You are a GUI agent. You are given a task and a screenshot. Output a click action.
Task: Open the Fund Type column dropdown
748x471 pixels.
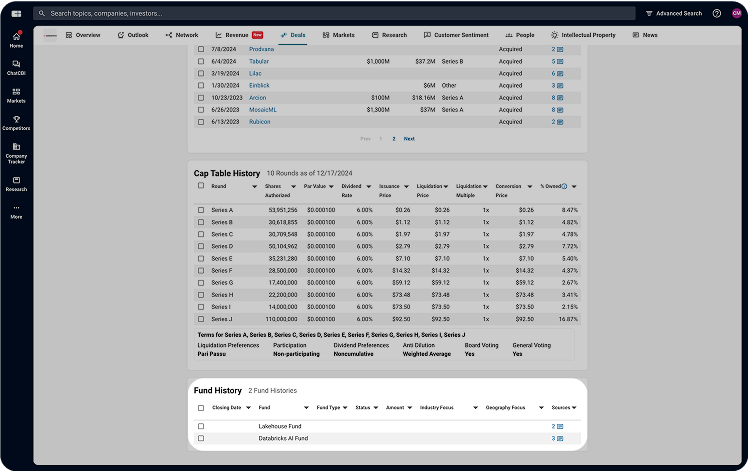[346, 408]
